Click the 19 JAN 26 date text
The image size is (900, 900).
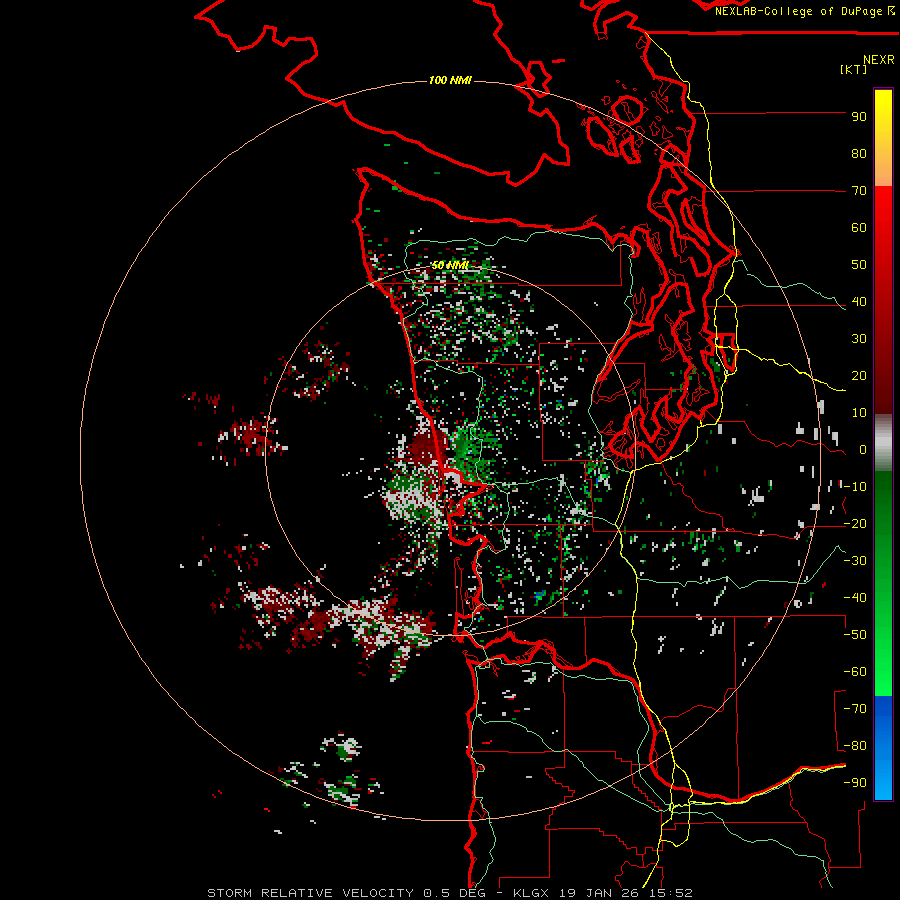pyautogui.click(x=598, y=893)
